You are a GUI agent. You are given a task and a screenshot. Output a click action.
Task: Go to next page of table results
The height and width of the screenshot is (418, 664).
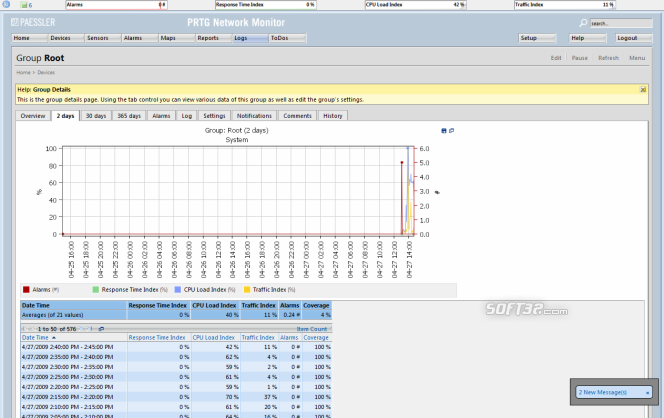pos(81,329)
